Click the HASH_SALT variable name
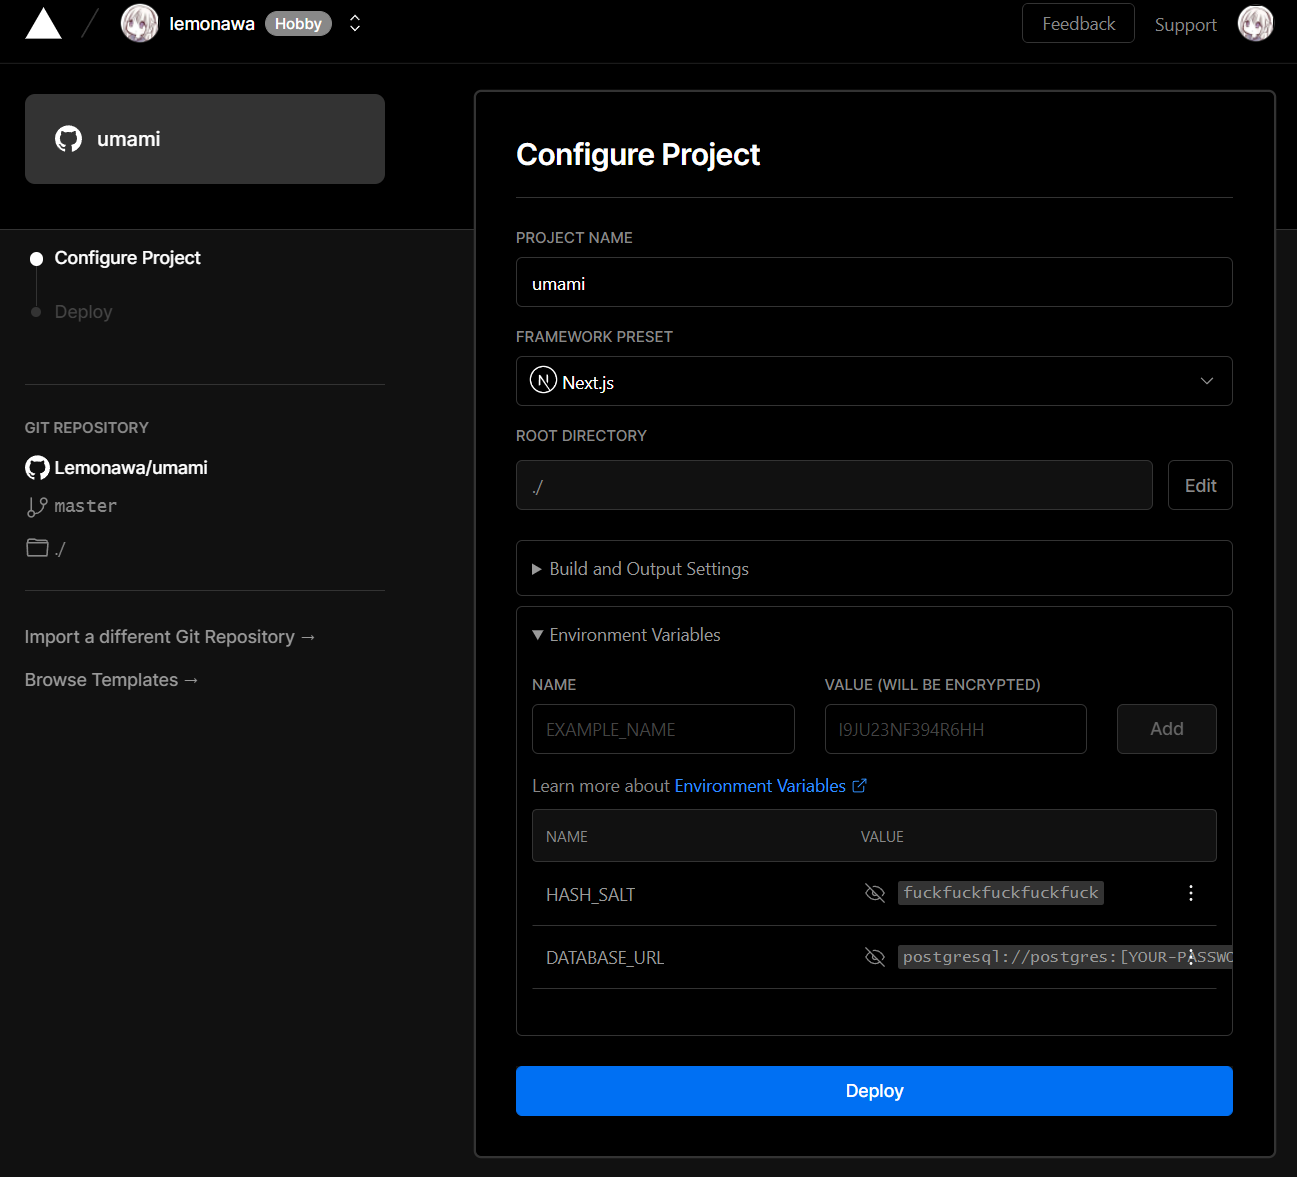Screen dimensions: 1297x1177 [590, 895]
